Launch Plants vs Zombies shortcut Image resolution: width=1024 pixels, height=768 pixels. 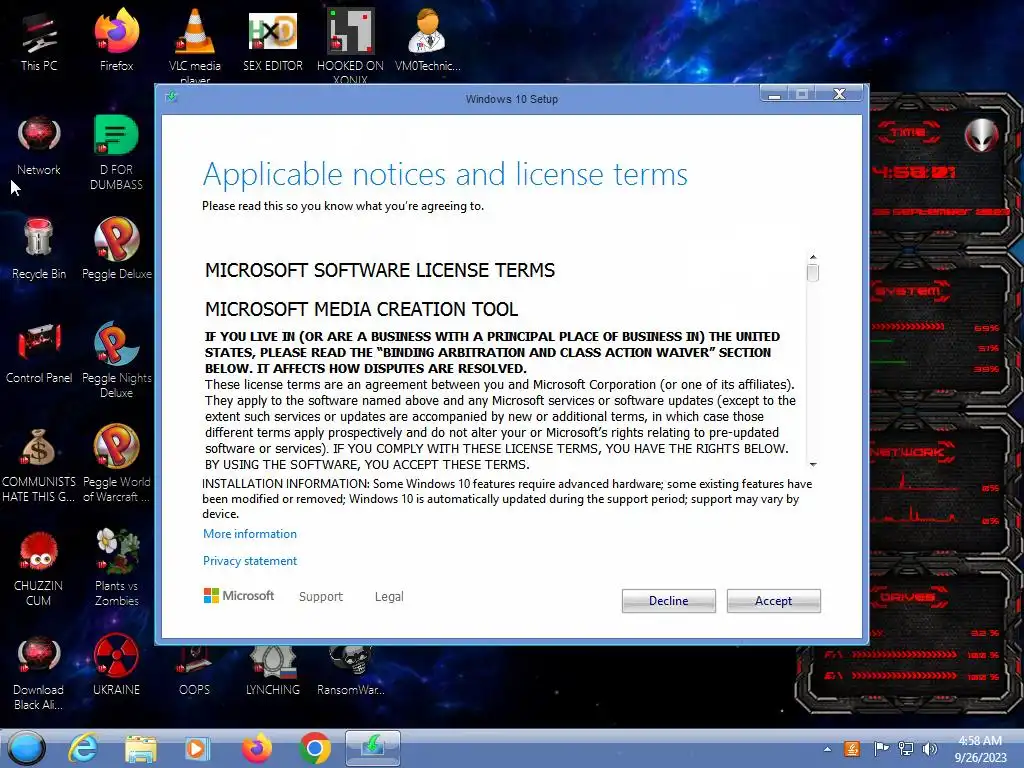coord(116,568)
